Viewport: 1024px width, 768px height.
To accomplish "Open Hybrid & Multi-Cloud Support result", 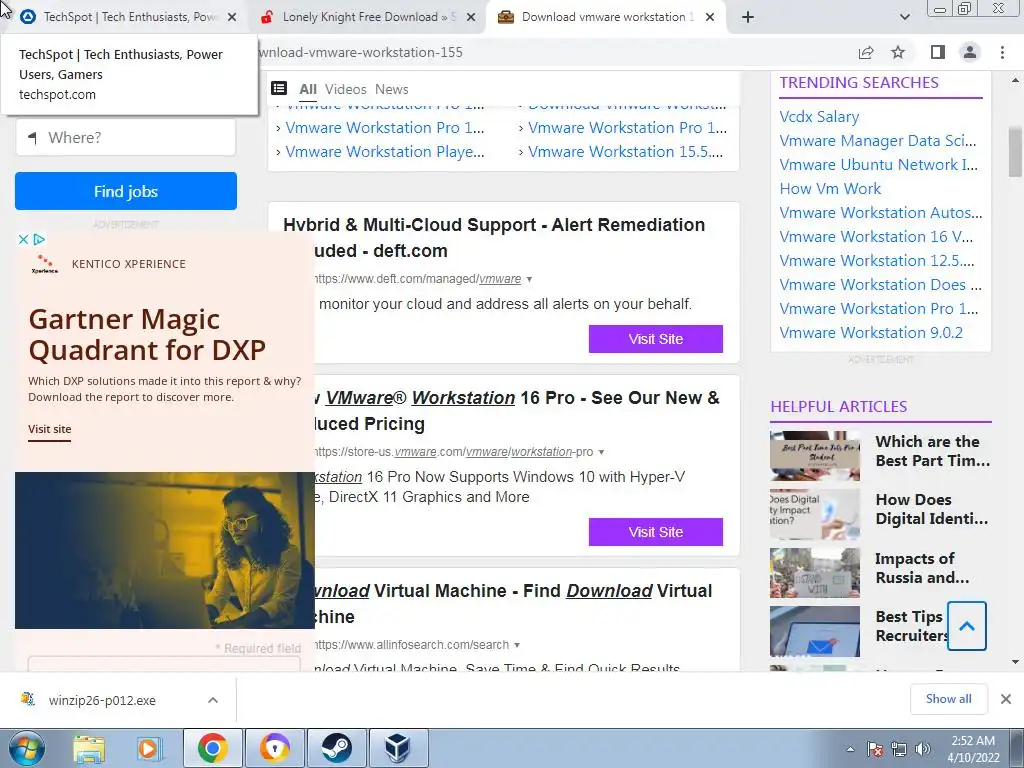I will (494, 238).
